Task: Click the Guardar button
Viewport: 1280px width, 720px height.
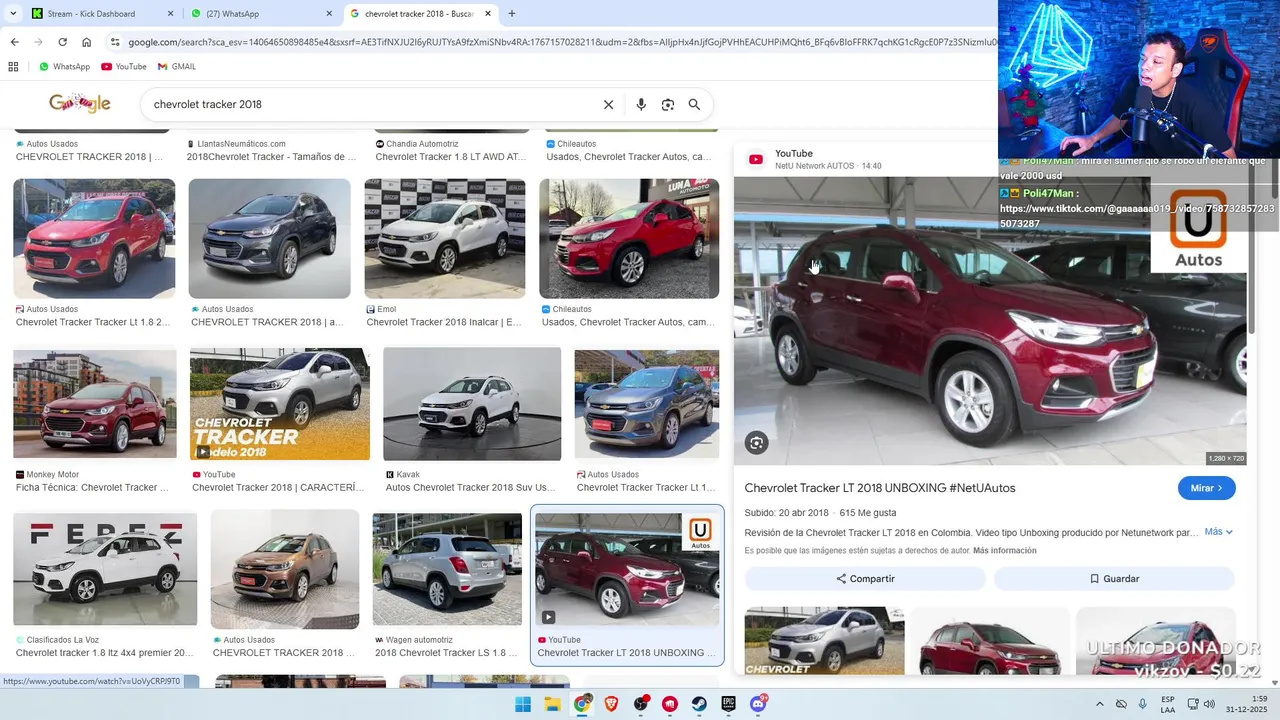Action: (x=1114, y=579)
